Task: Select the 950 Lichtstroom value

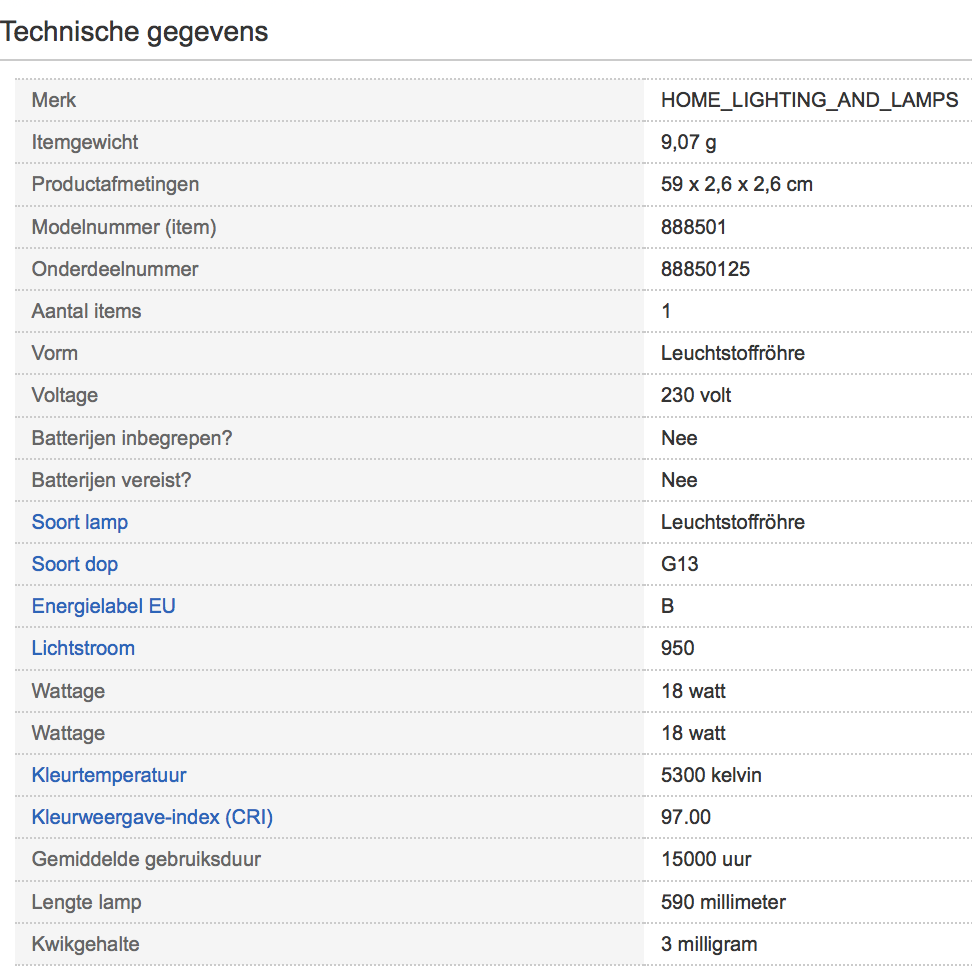Action: tap(678, 648)
